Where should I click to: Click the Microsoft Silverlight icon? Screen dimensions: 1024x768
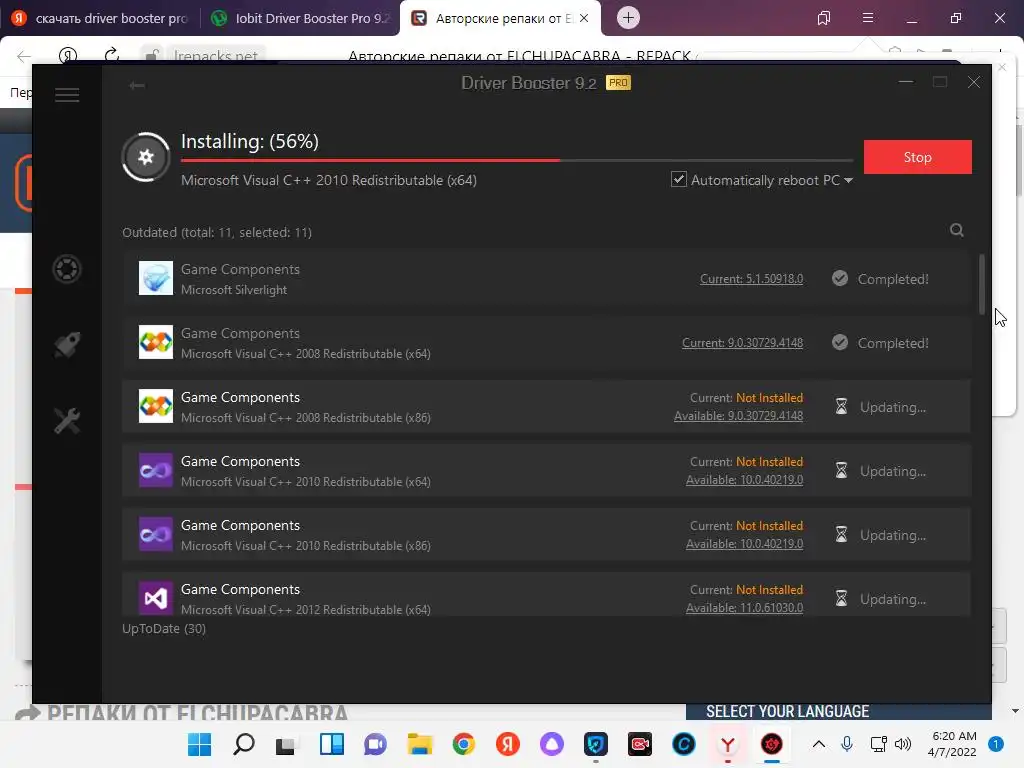[155, 278]
